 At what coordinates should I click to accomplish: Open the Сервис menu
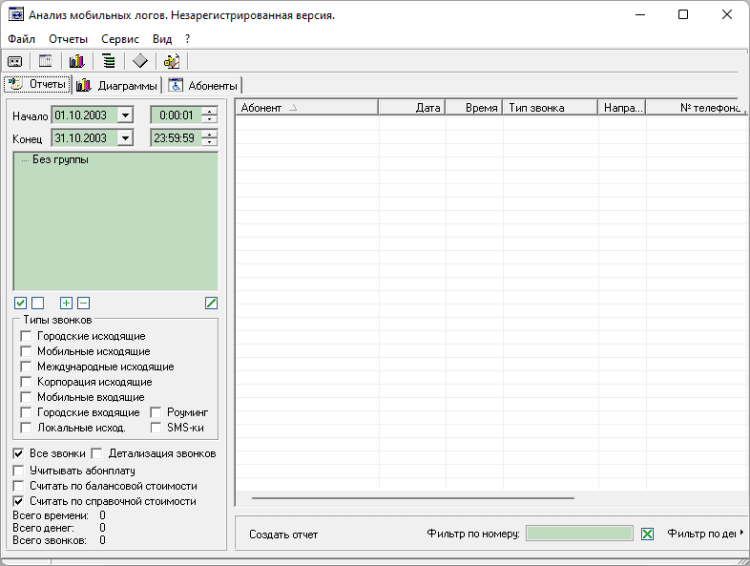coord(120,39)
